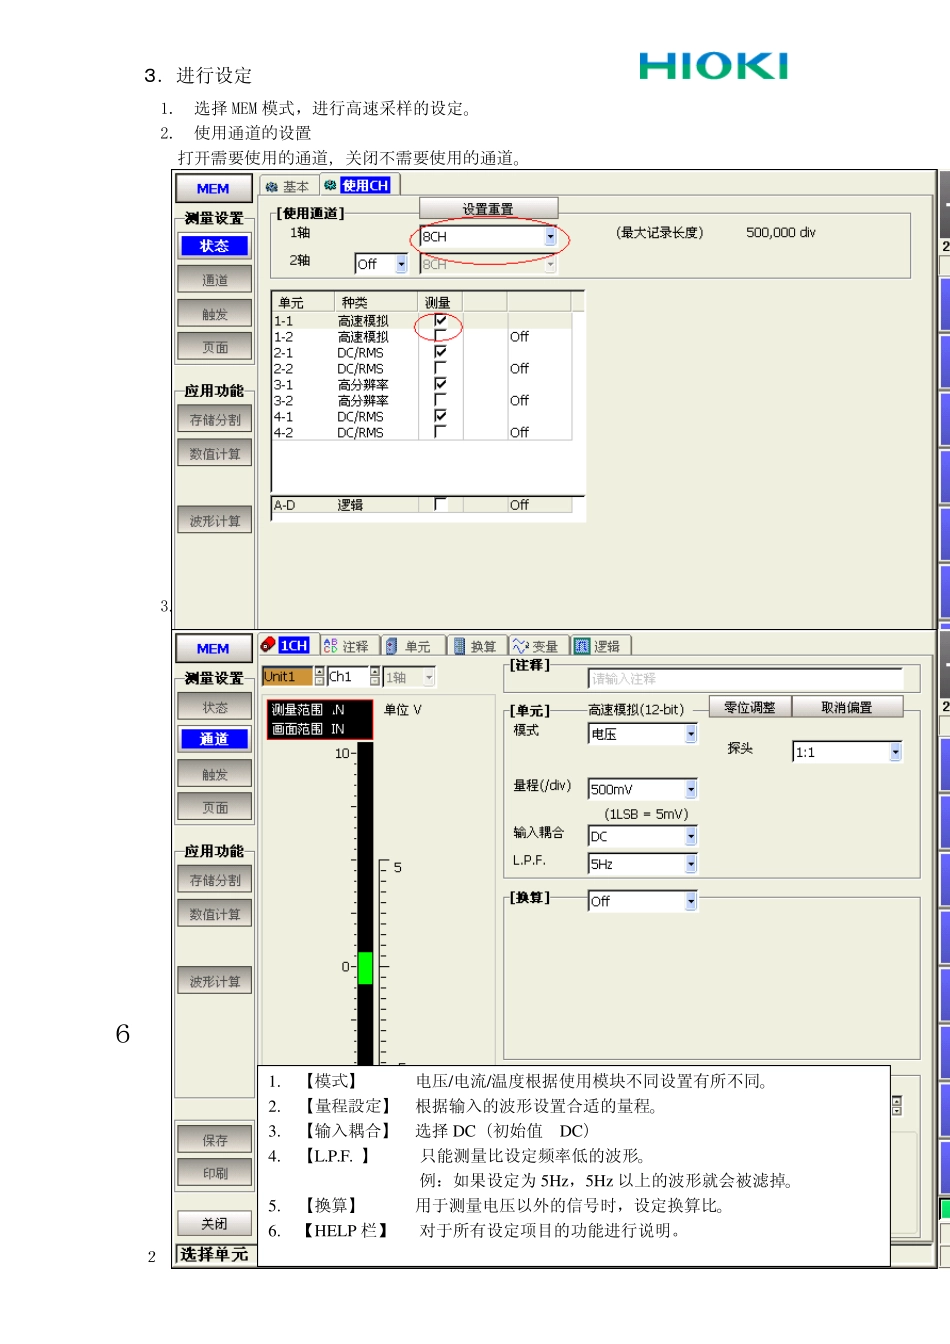Select the highlighted 通道 button
The height and width of the screenshot is (1344, 950).
pos(214,738)
